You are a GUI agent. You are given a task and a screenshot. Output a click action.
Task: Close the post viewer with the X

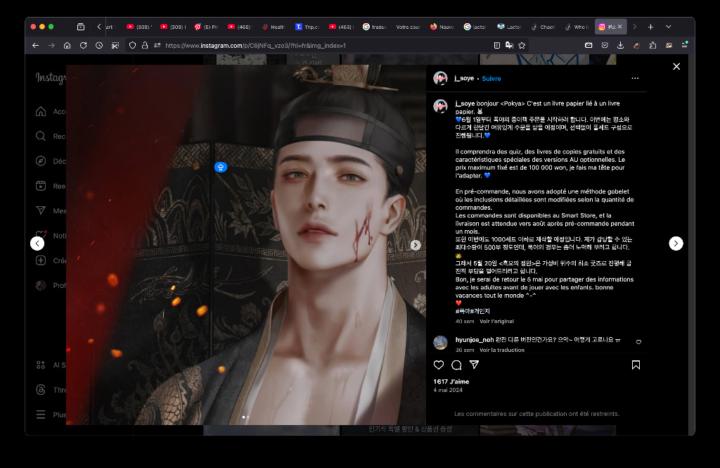tap(676, 66)
